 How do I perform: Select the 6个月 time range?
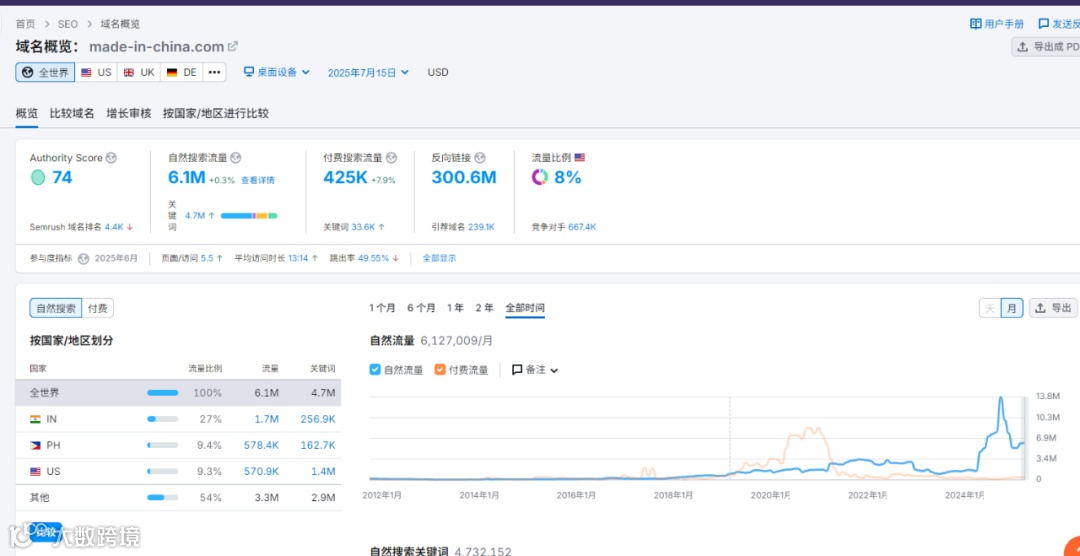coord(421,308)
